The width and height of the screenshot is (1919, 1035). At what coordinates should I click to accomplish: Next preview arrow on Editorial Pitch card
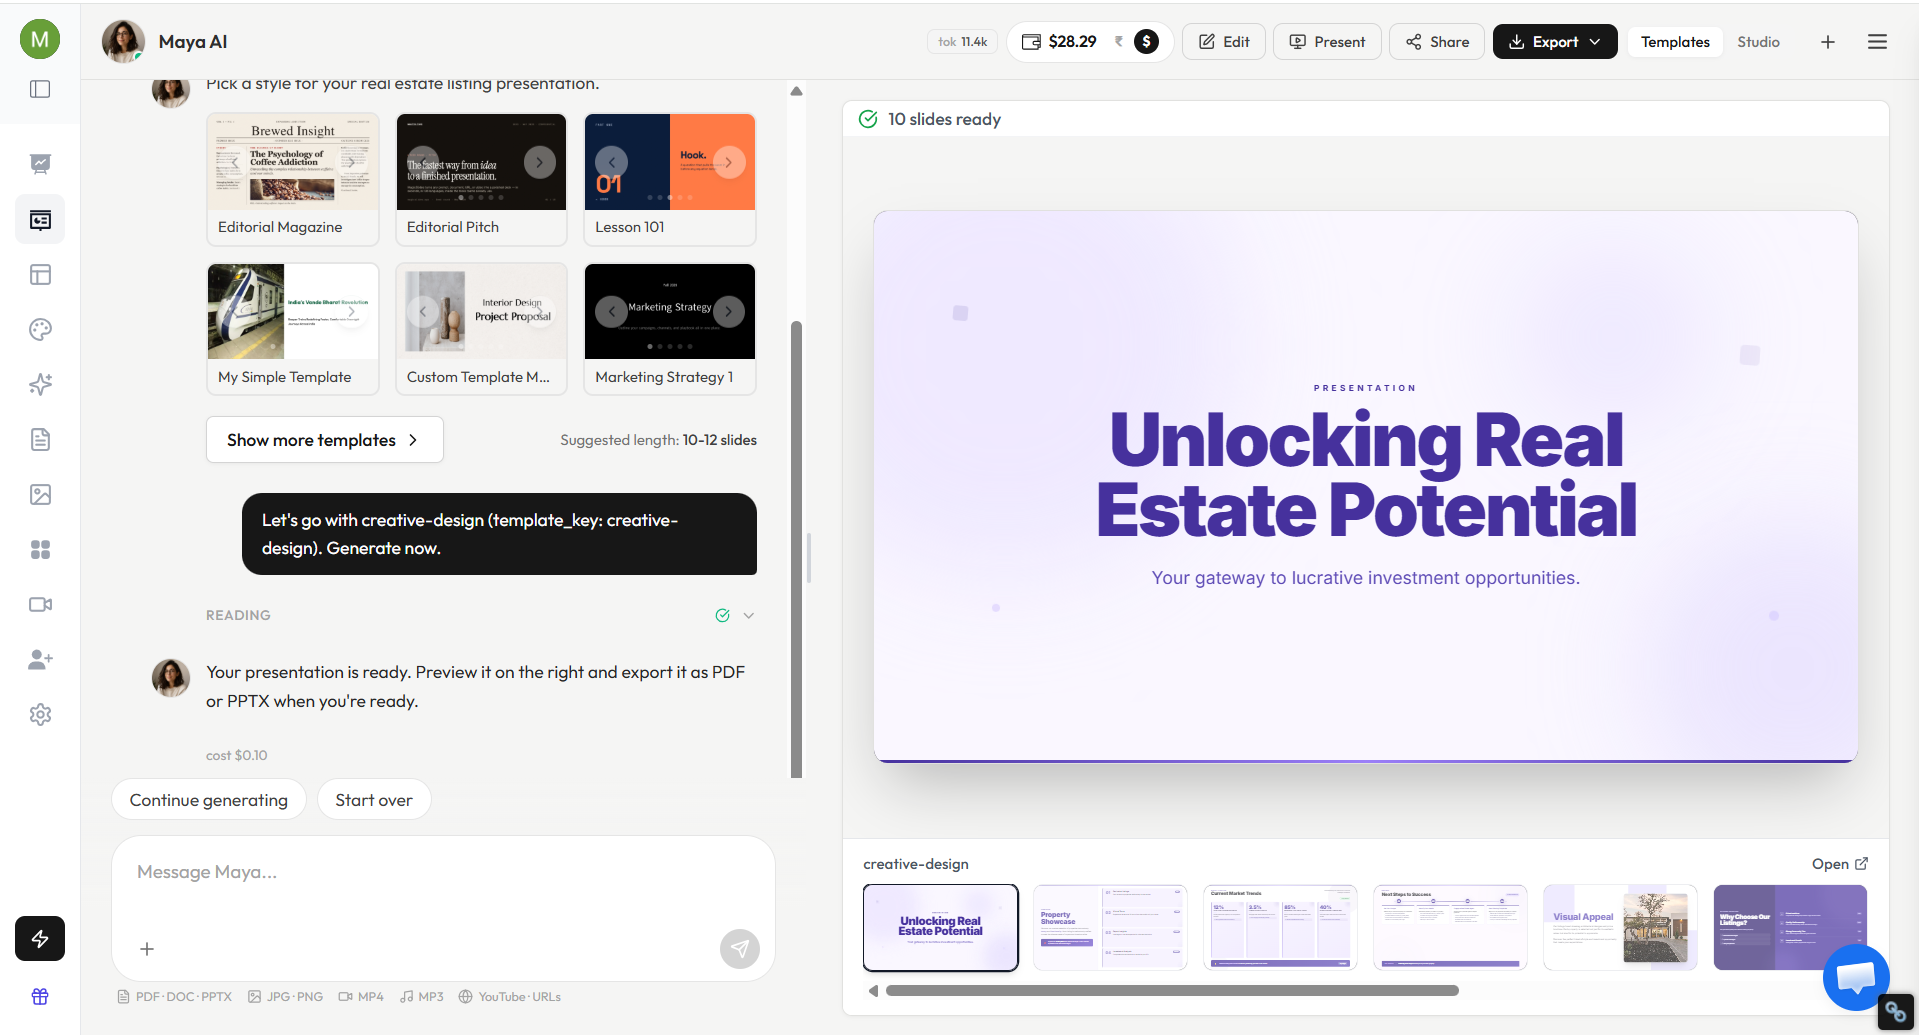[540, 162]
